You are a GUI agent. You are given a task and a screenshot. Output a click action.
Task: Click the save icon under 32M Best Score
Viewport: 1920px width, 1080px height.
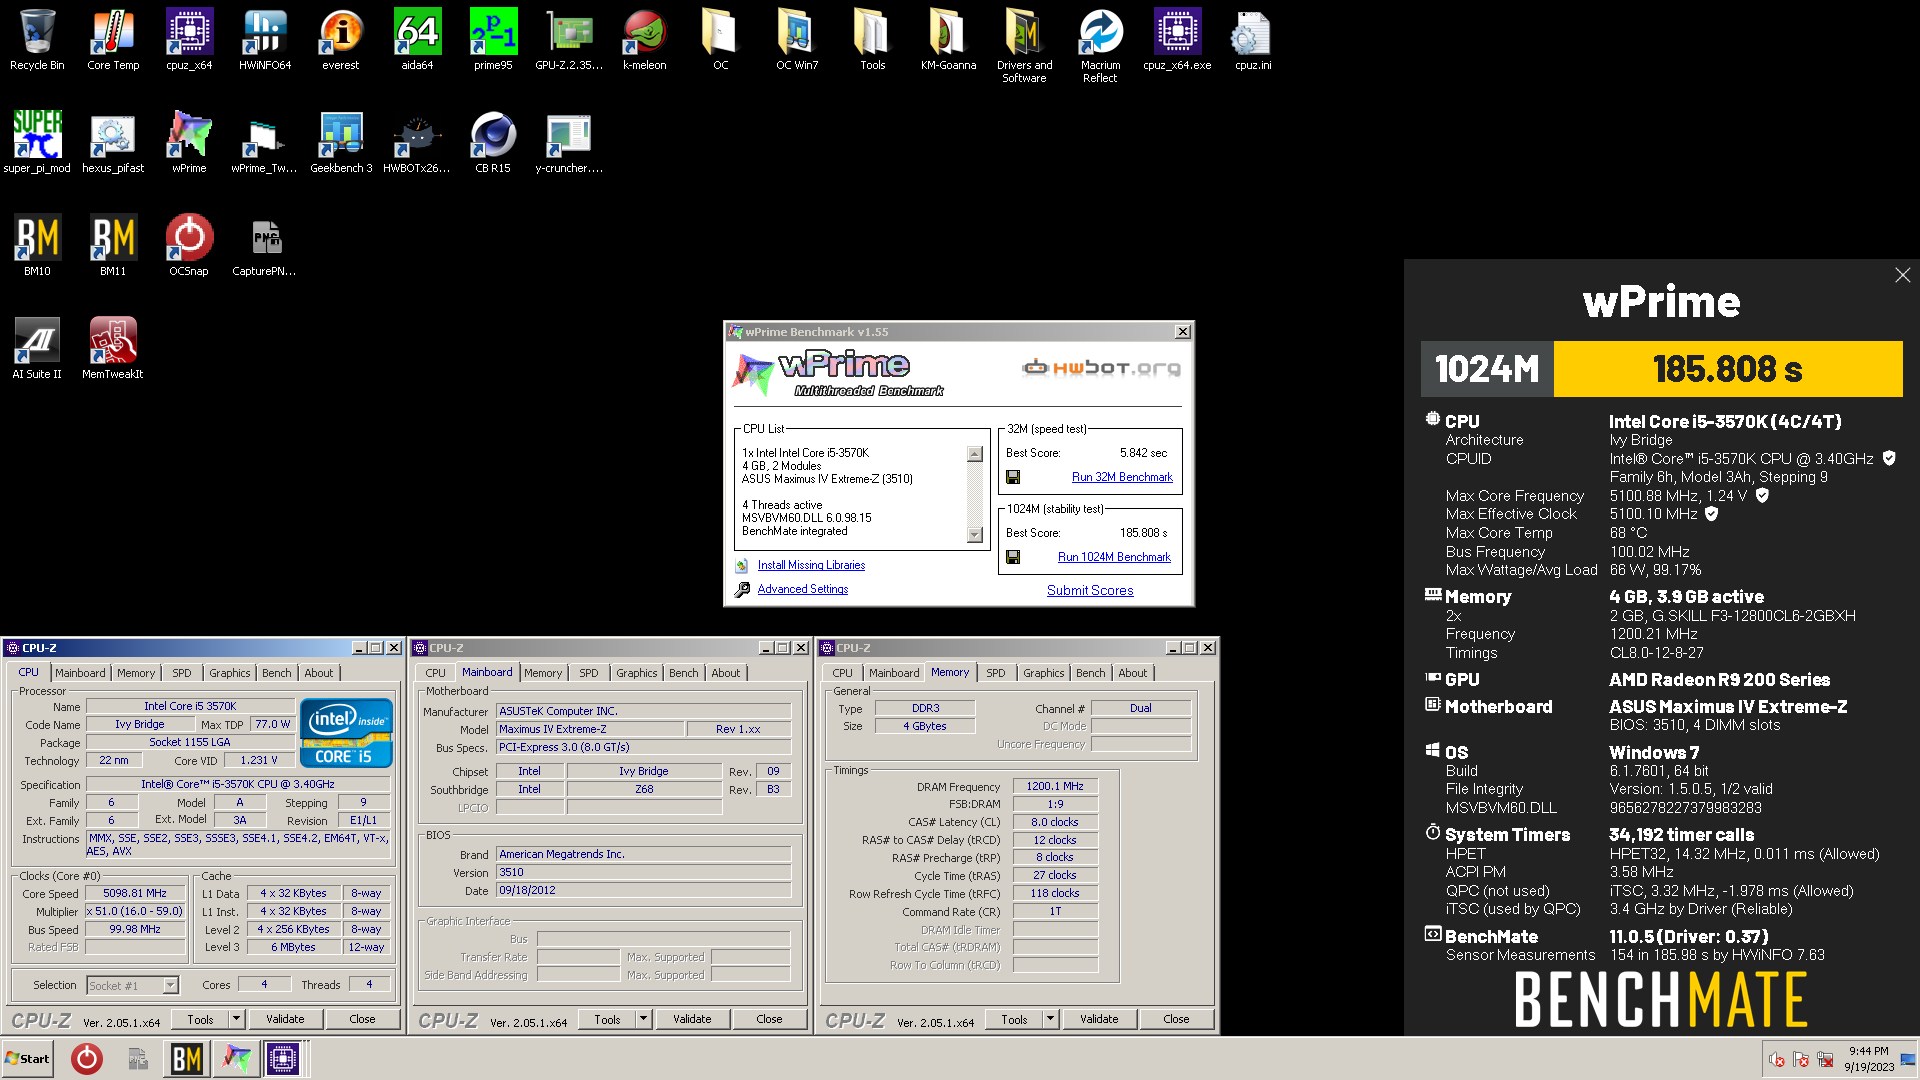(x=1013, y=477)
